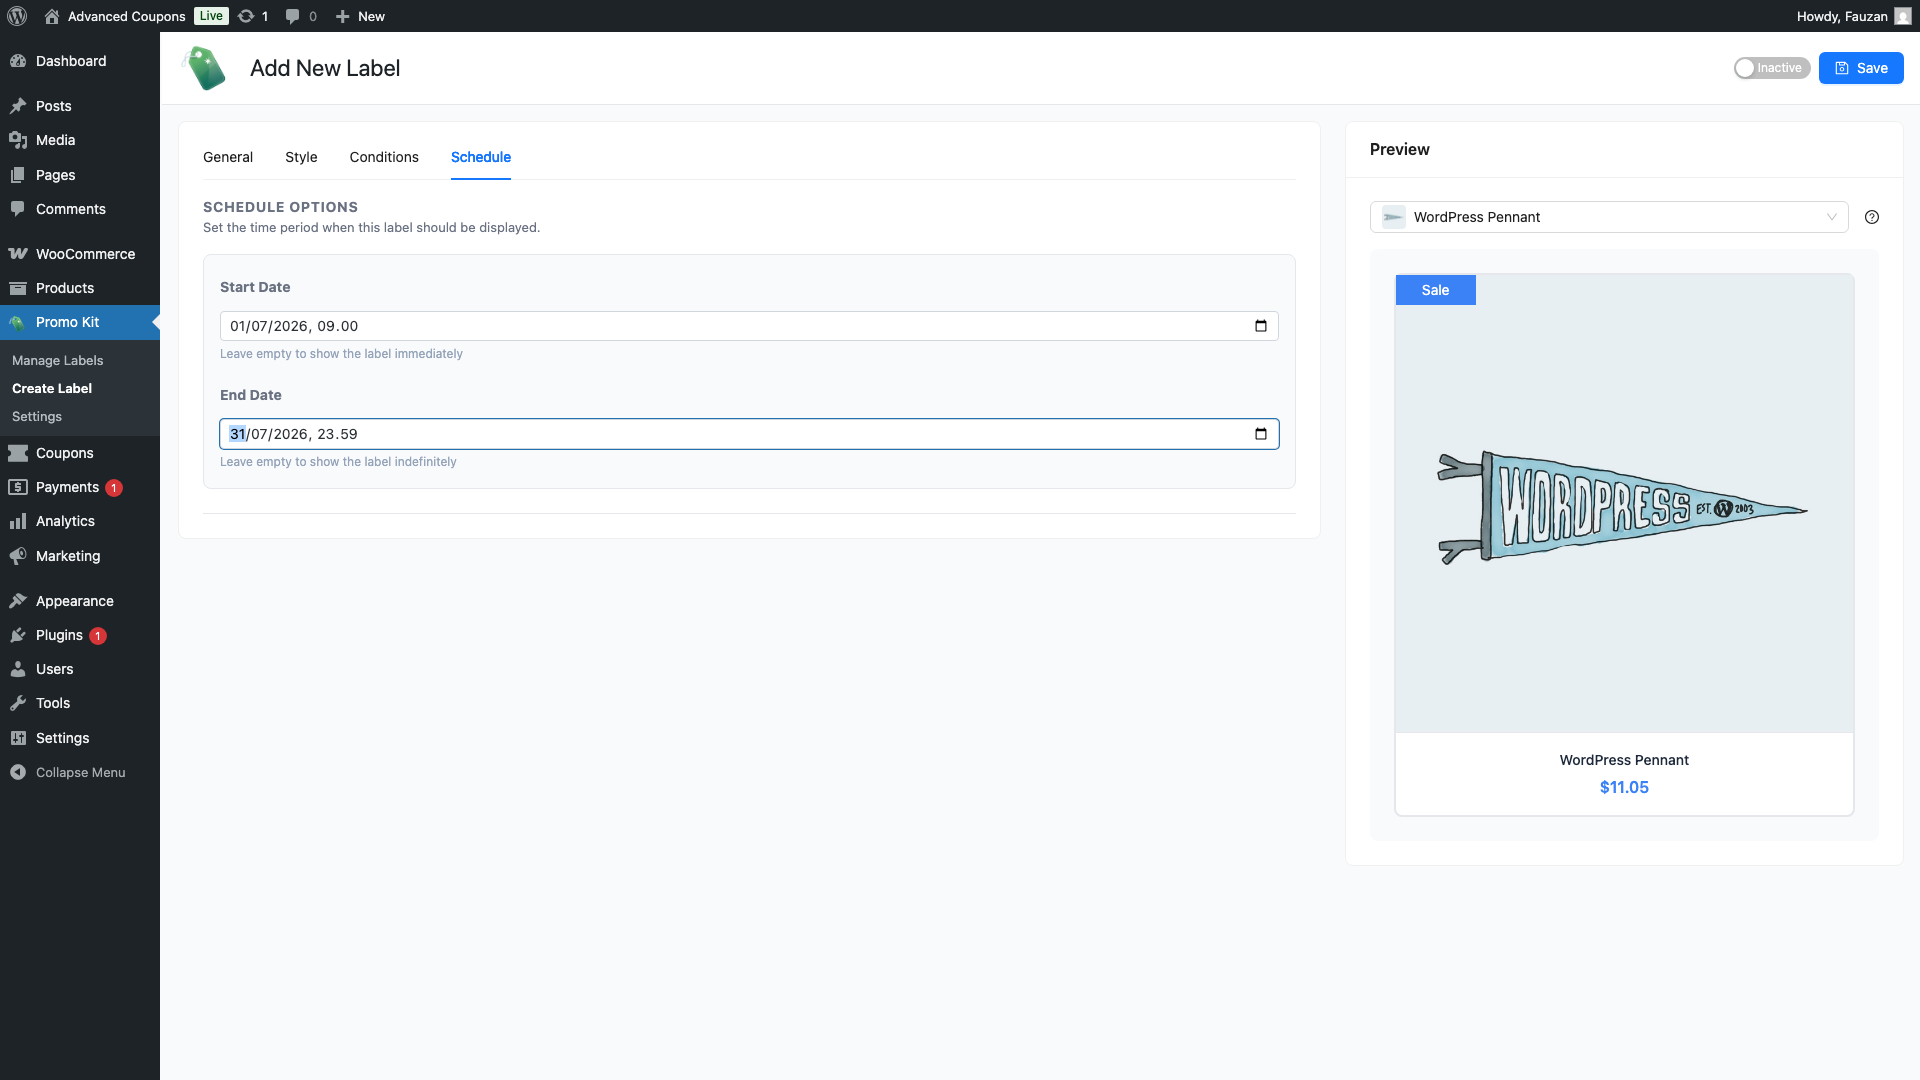Screen dimensions: 1920x1080
Task: Click the green label tag logo icon
Action: [206, 68]
